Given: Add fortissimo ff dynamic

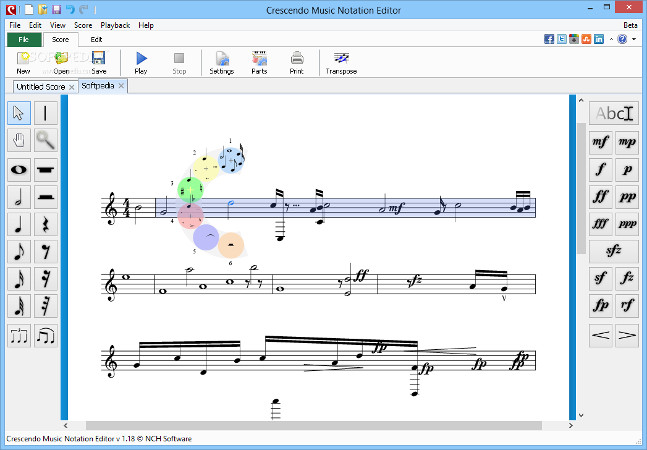Looking at the screenshot, I should tap(601, 197).
